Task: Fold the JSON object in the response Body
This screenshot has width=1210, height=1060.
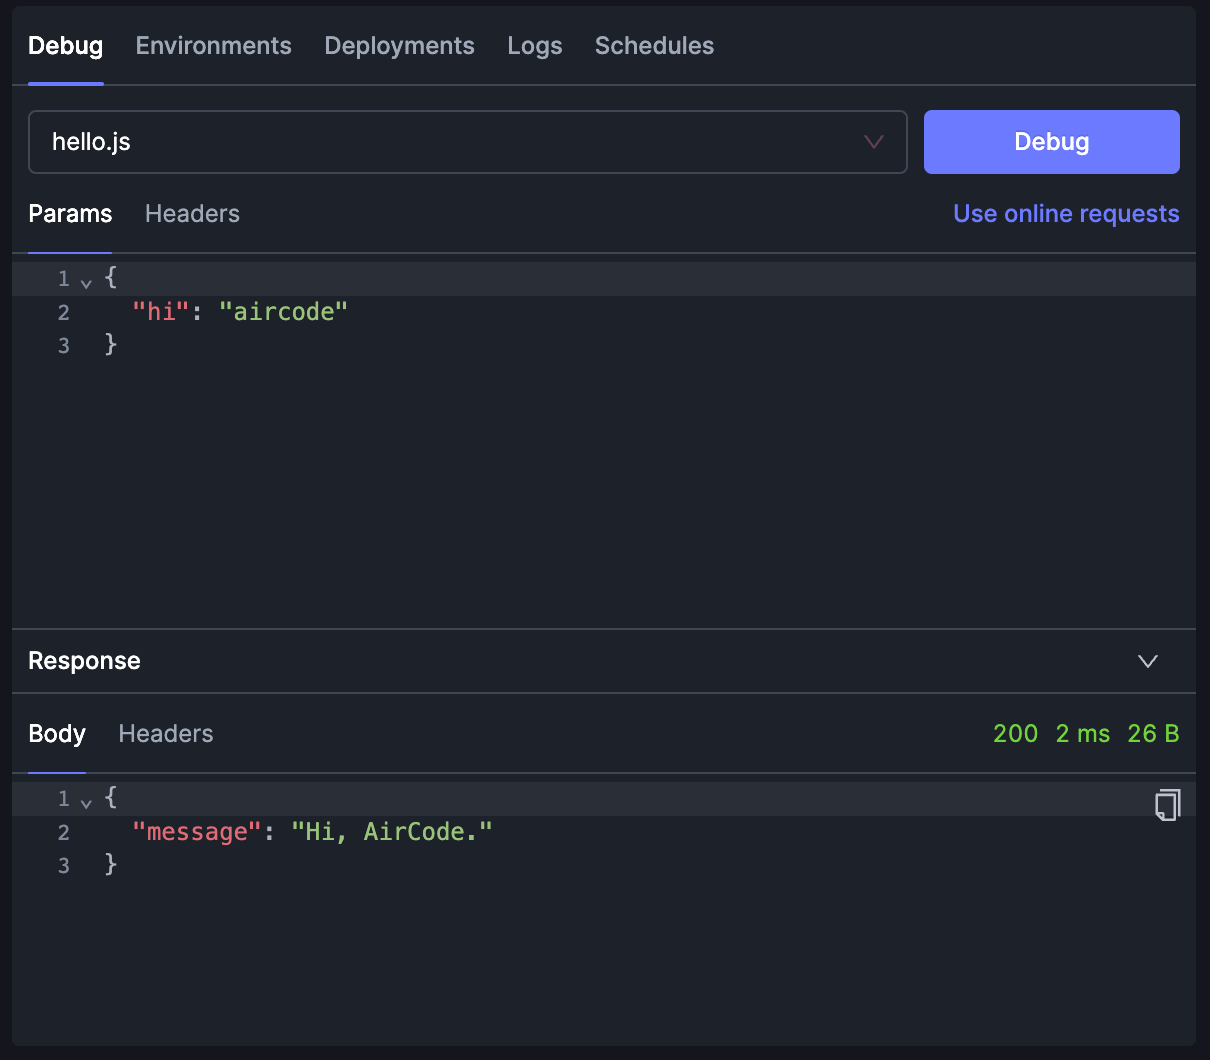Action: 87,802
